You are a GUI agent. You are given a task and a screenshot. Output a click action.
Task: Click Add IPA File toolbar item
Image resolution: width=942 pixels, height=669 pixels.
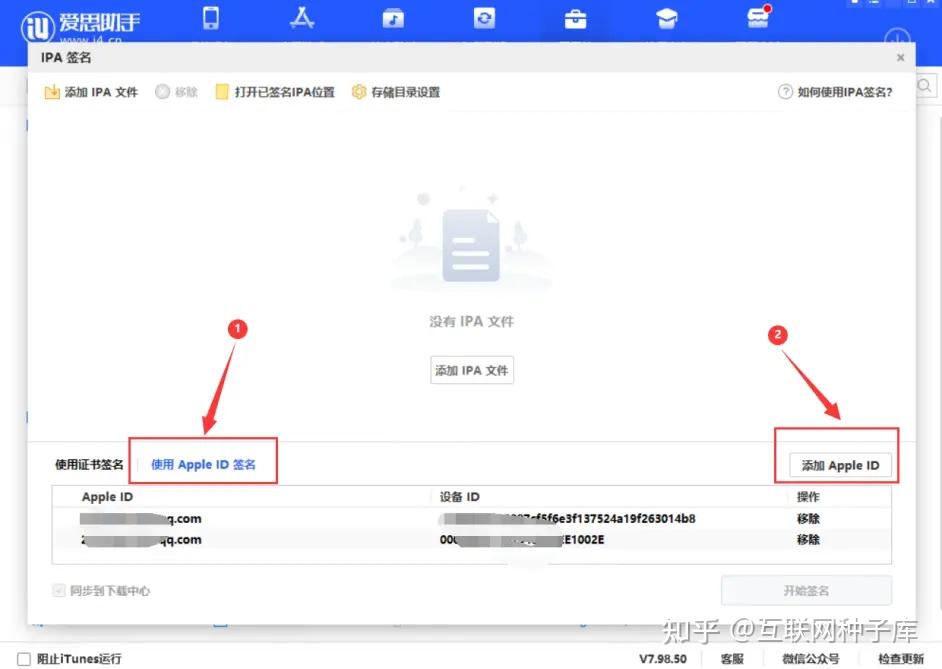(x=91, y=92)
